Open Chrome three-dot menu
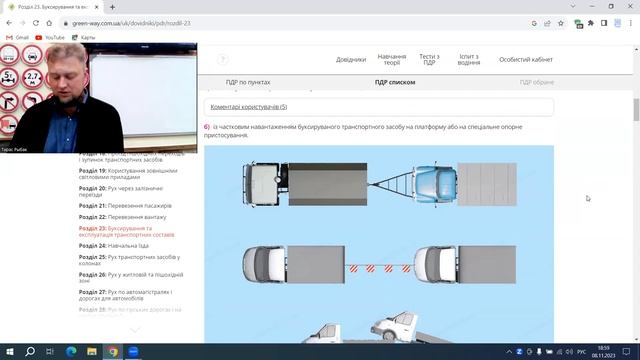This screenshot has width=640, height=360. 631,23
